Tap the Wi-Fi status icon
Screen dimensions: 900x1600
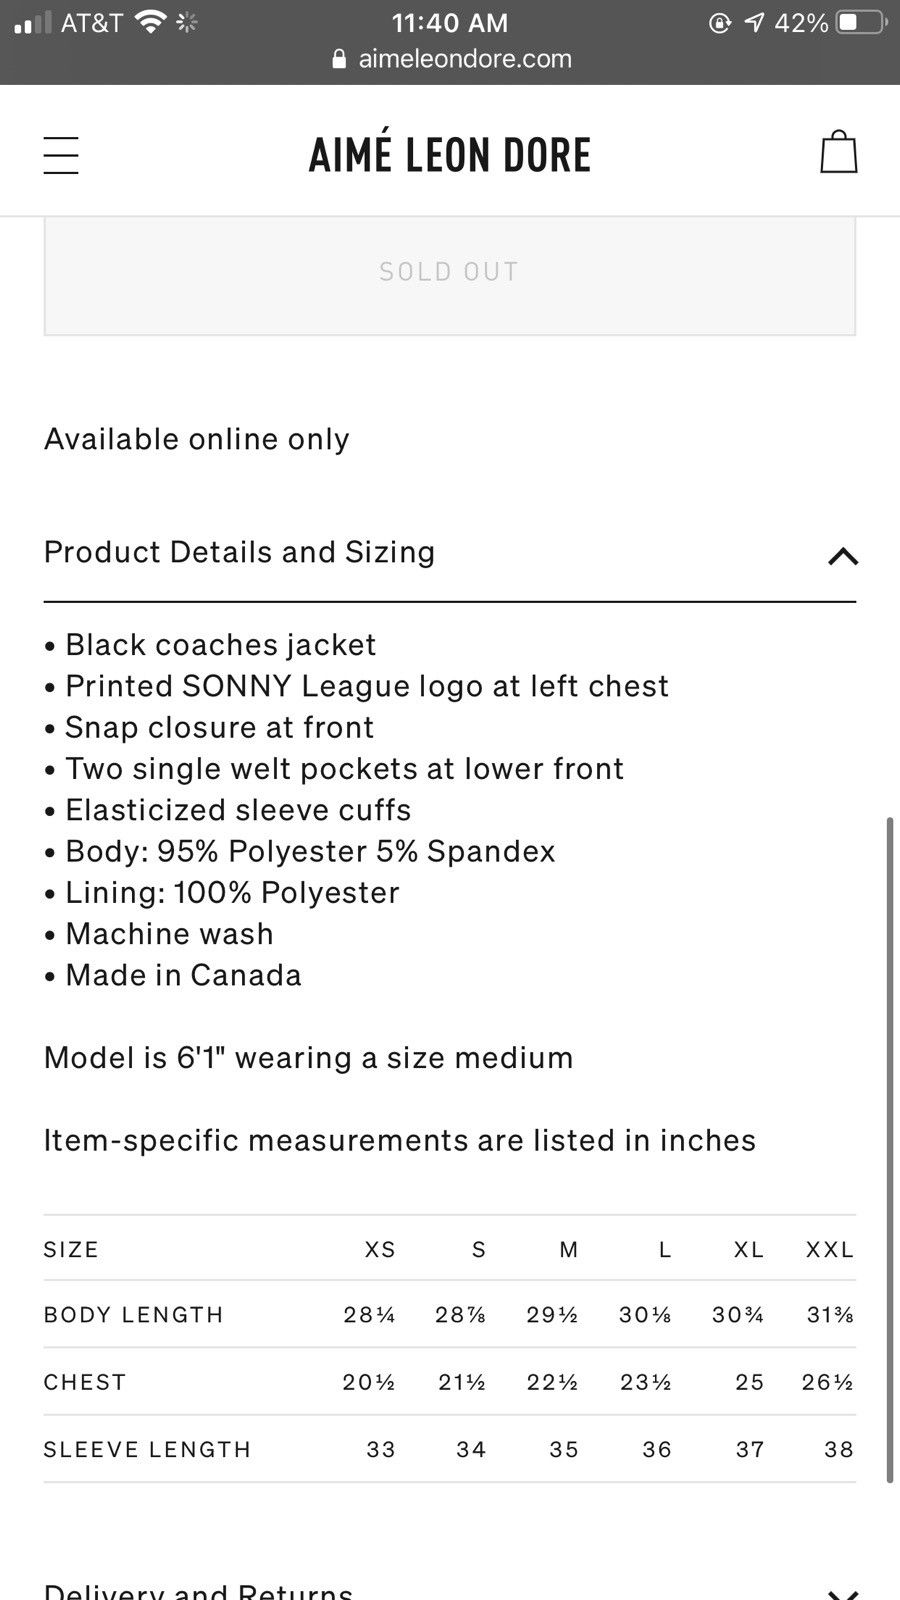tap(151, 22)
